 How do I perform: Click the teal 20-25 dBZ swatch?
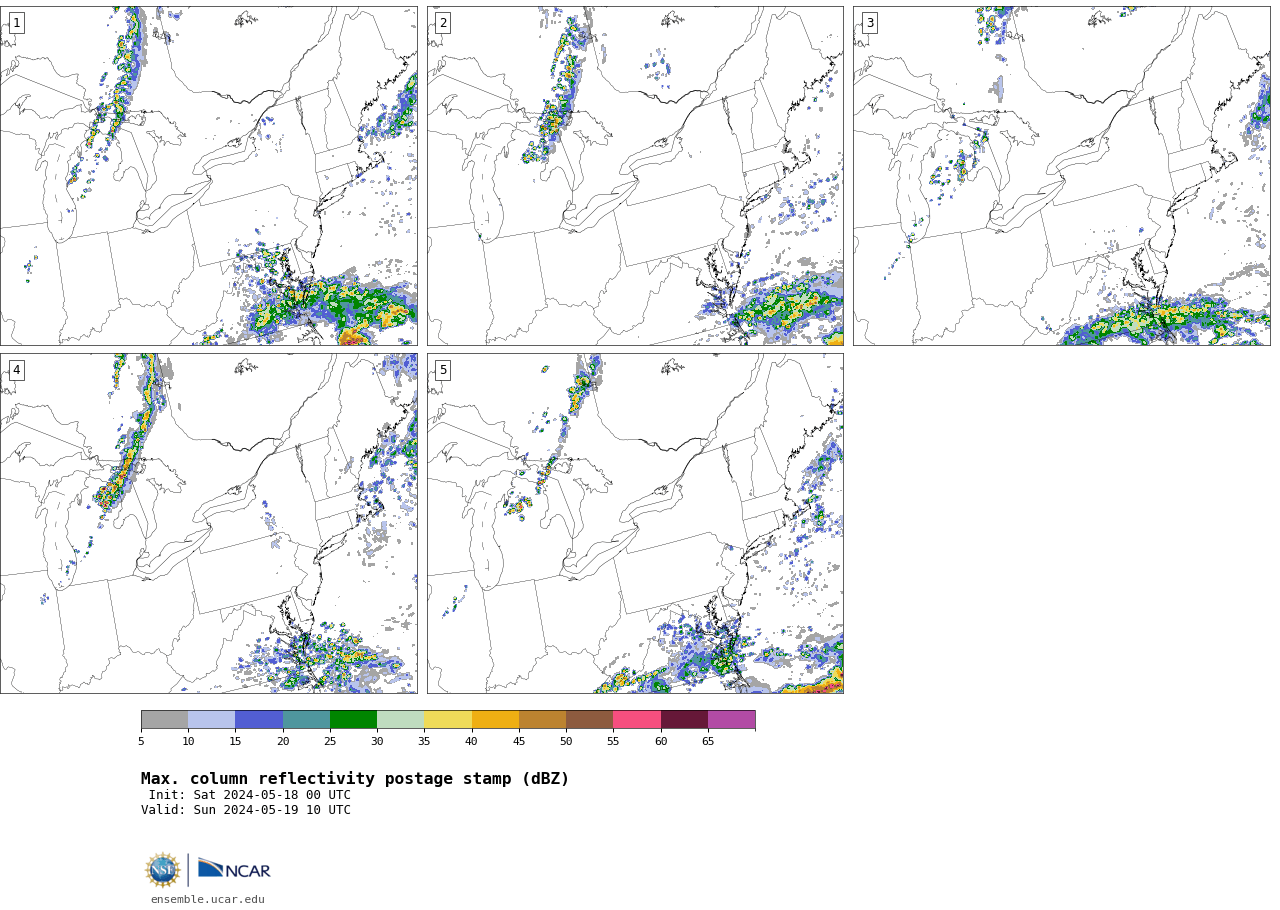click(306, 720)
